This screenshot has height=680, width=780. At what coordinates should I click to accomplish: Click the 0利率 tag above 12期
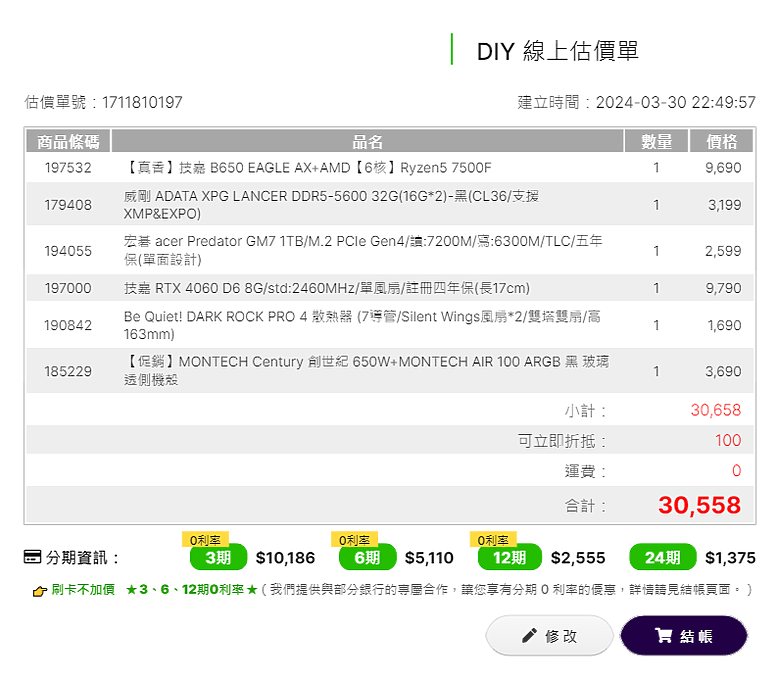pos(493,540)
